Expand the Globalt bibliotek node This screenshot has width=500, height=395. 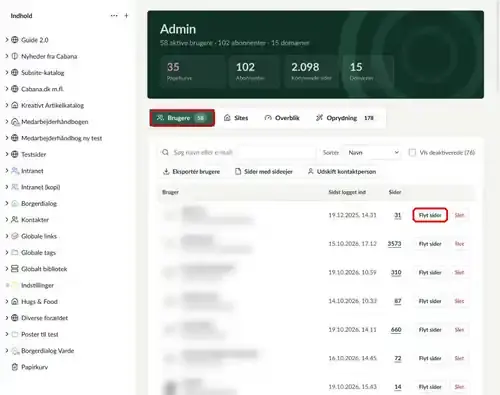(x=7, y=268)
